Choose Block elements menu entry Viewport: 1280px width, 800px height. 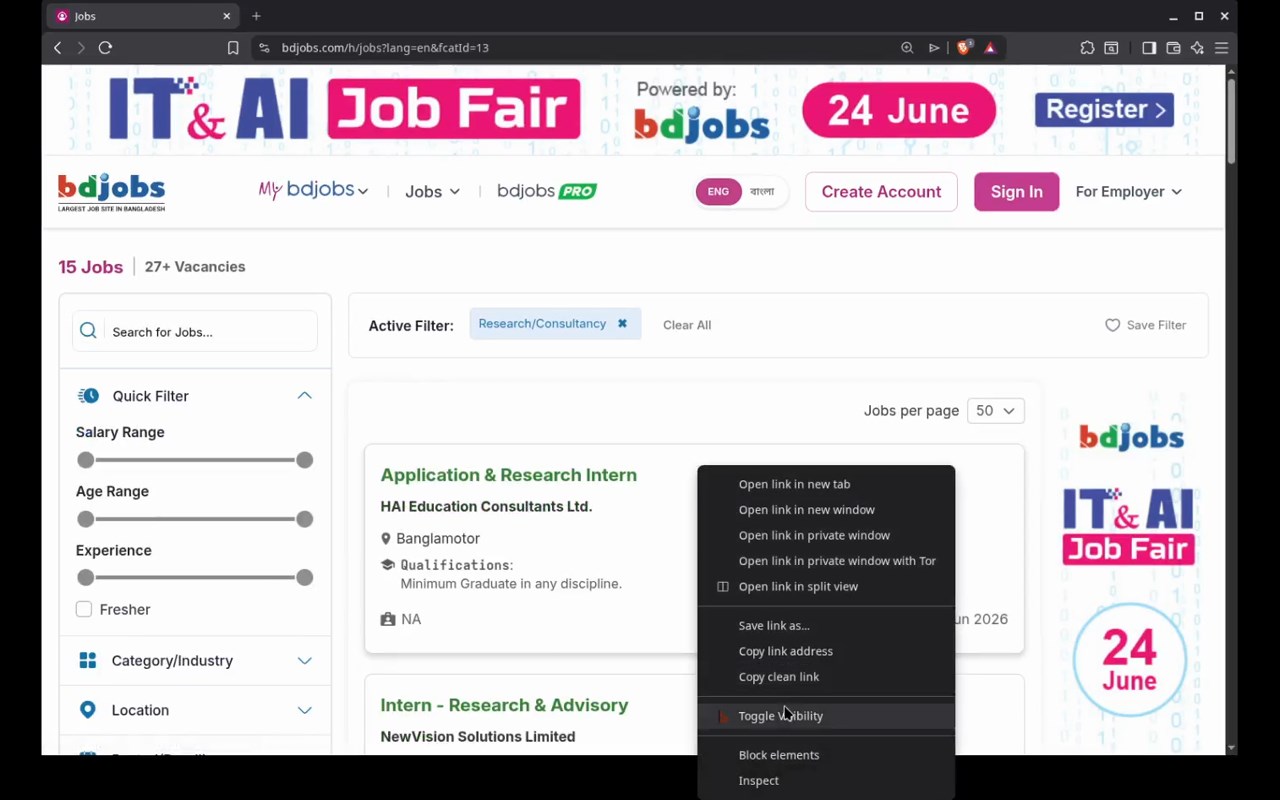point(826,755)
